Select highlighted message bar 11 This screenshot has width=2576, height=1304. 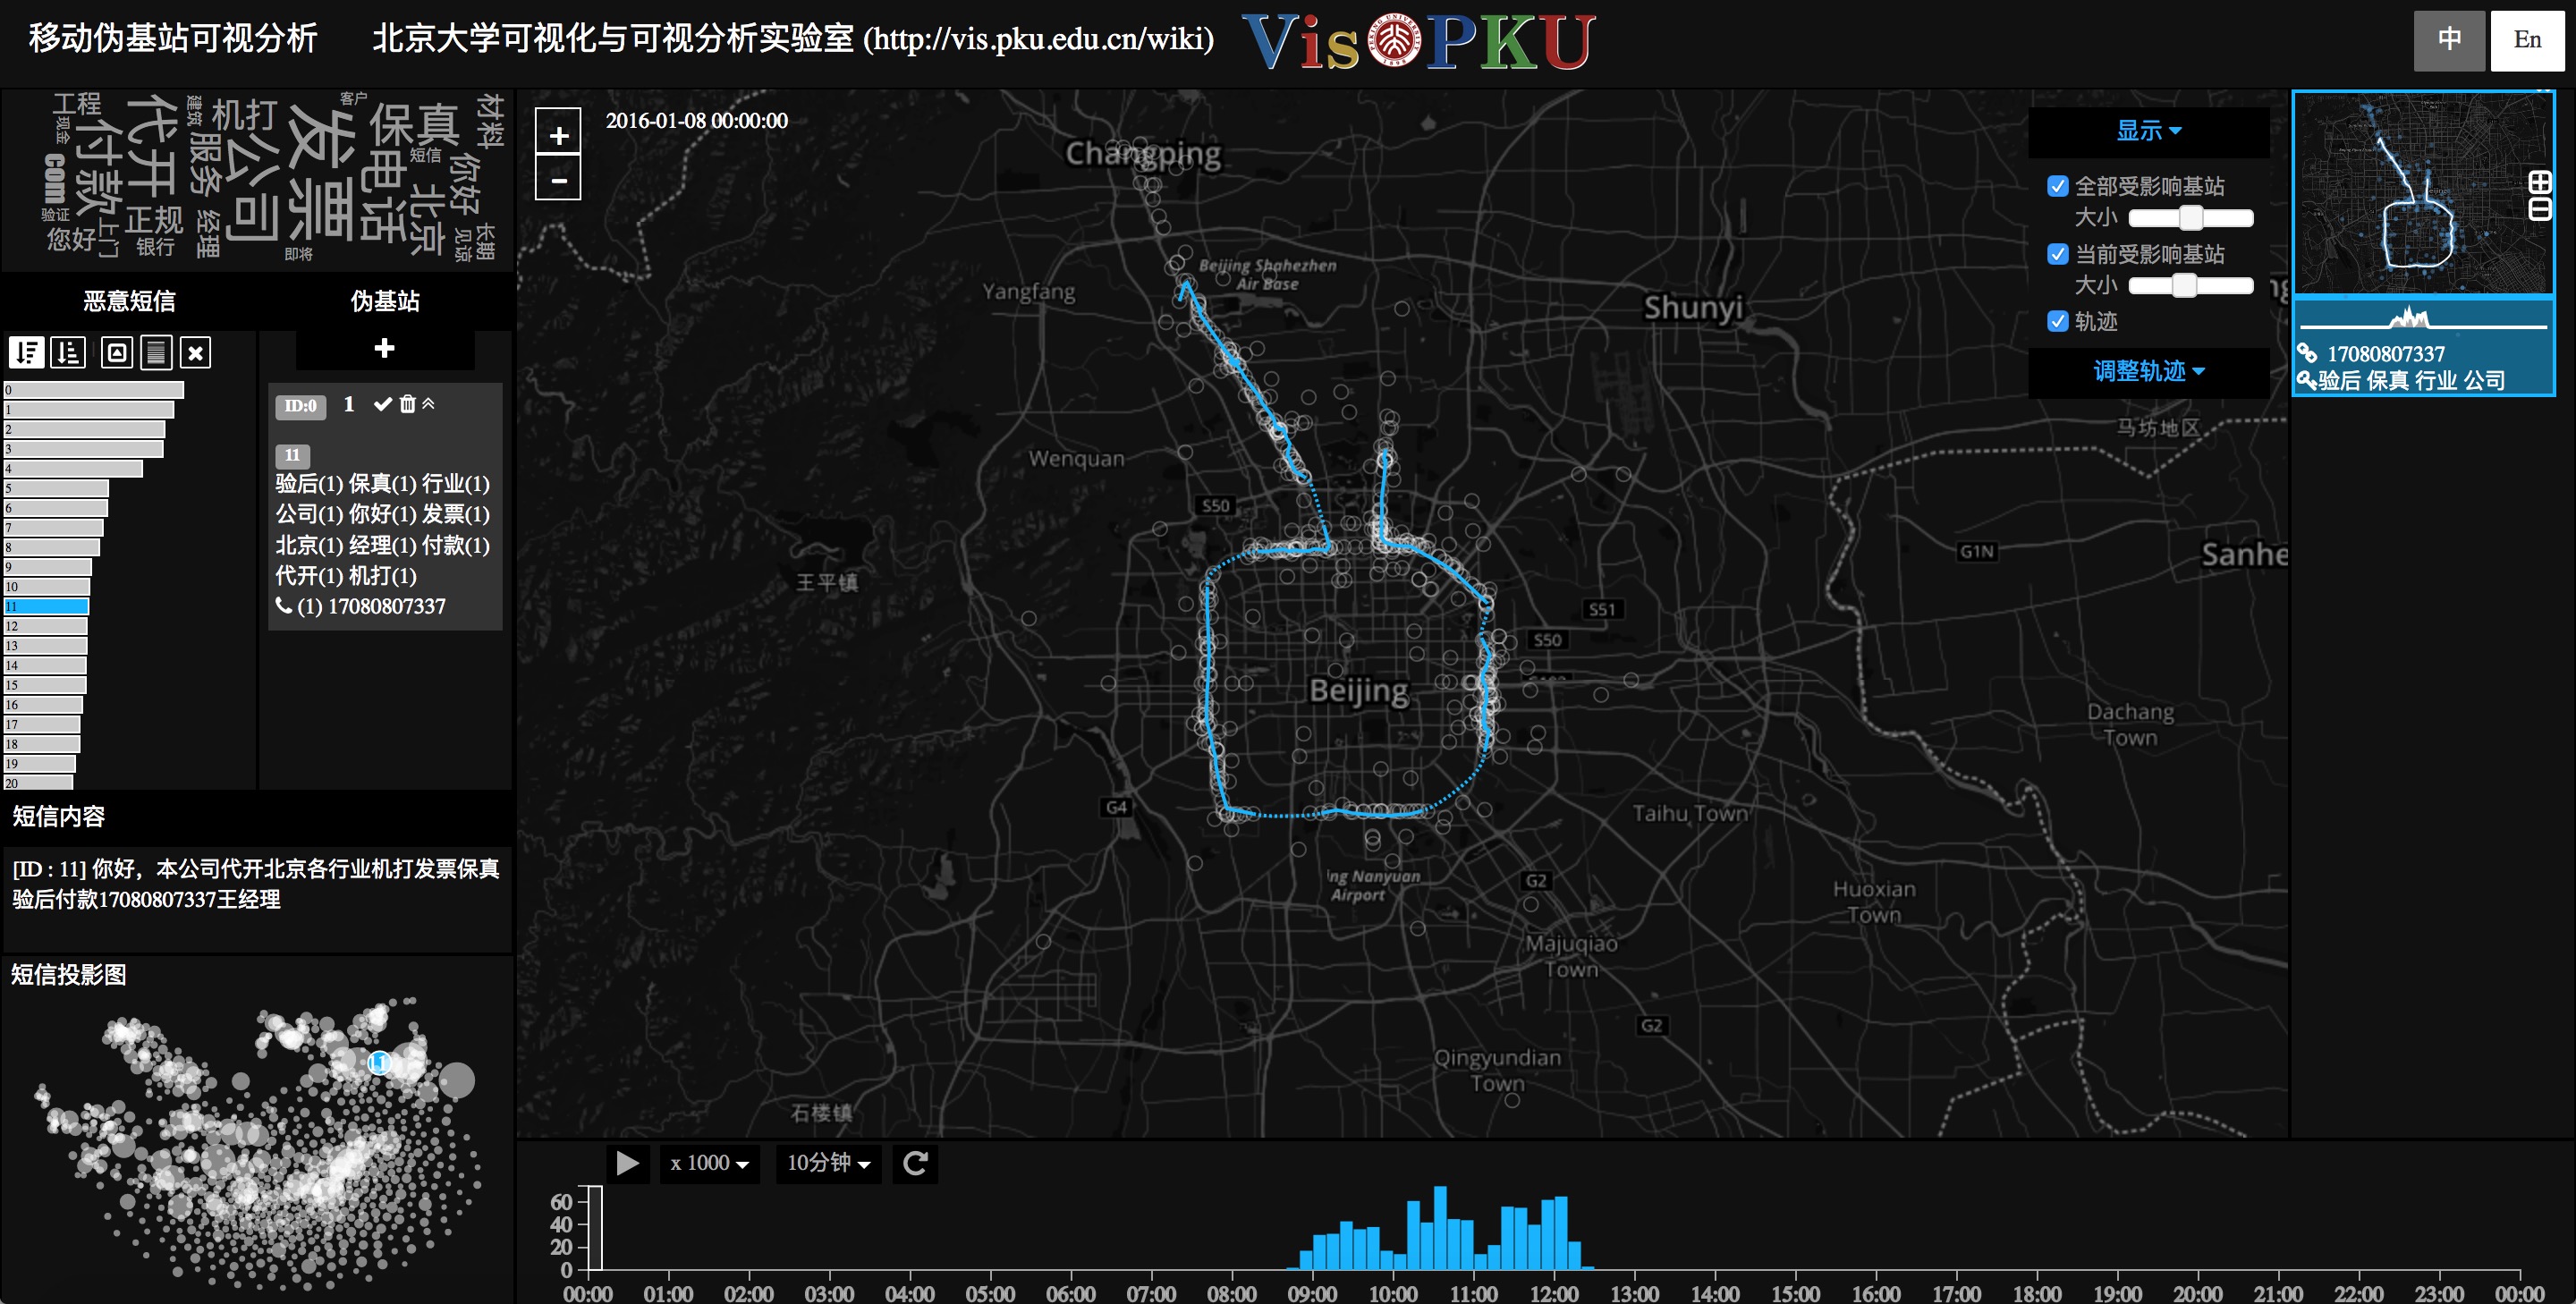pyautogui.click(x=46, y=606)
